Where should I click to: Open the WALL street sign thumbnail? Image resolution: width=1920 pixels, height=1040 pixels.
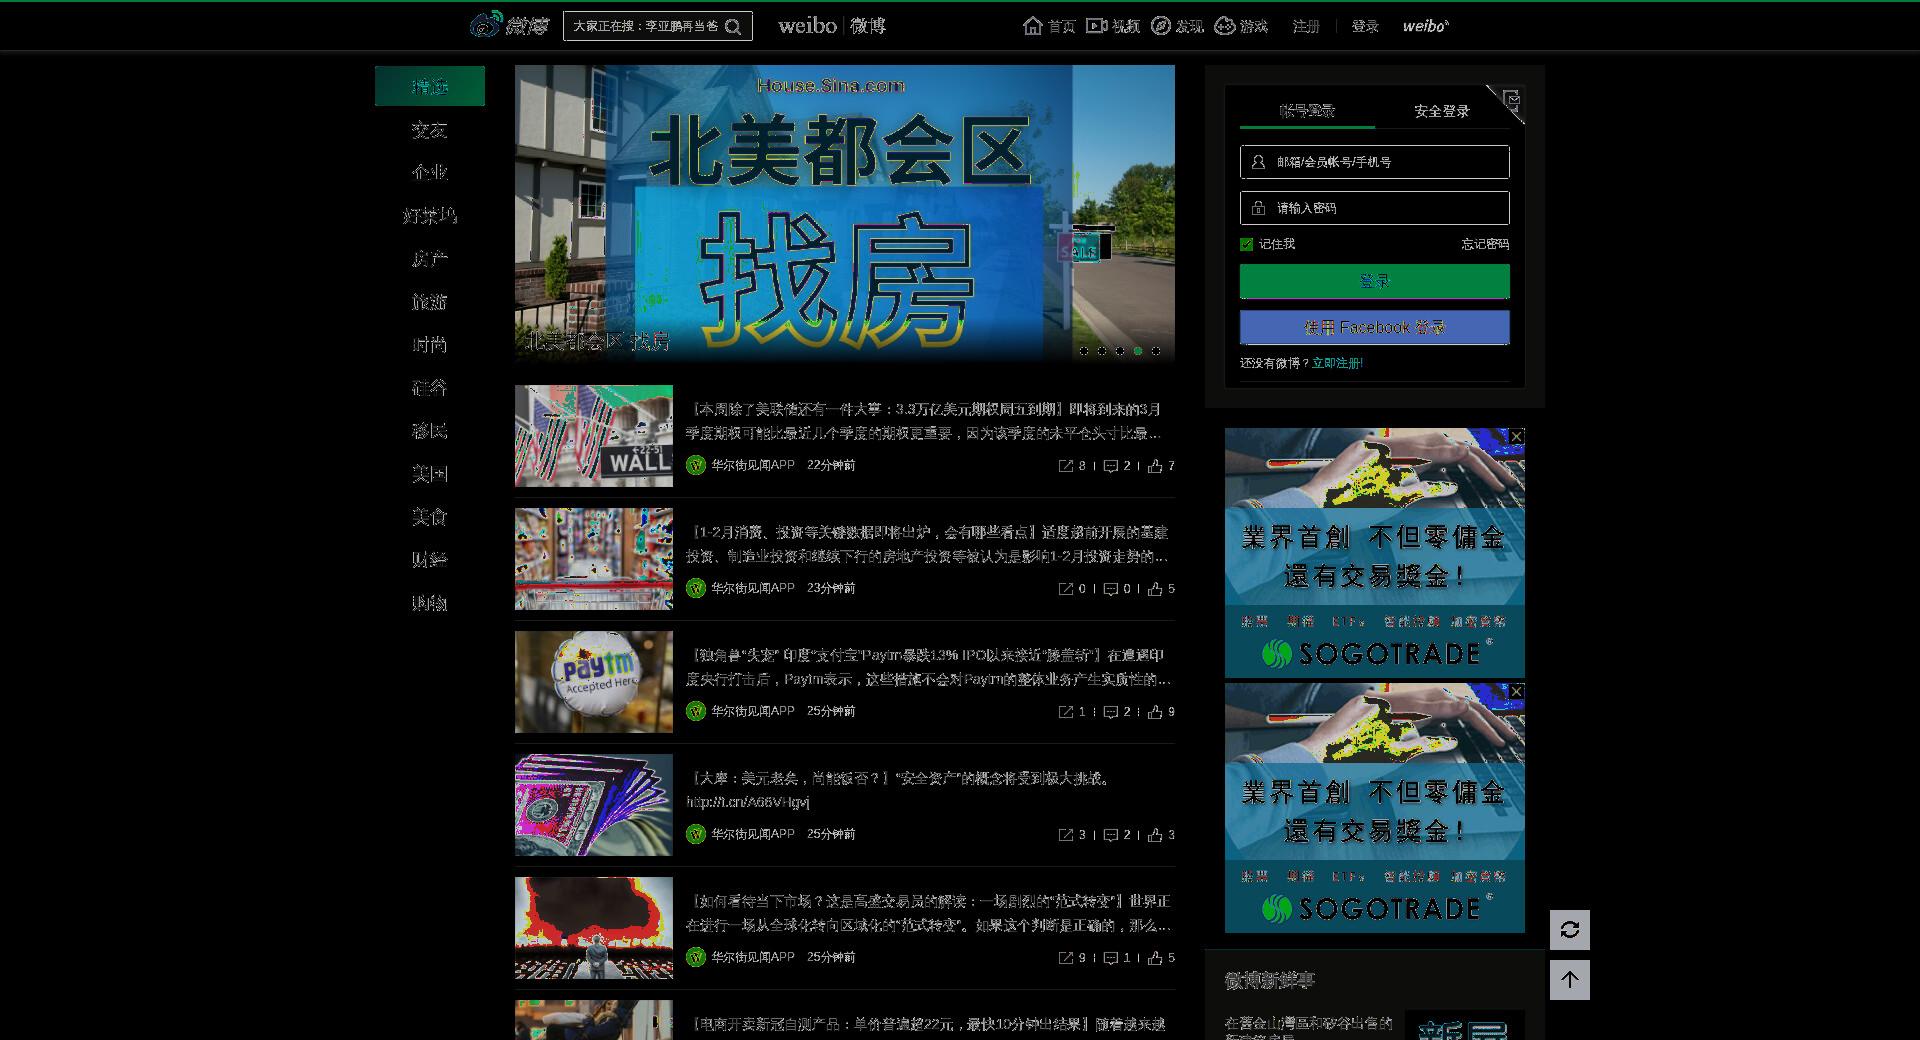point(594,436)
